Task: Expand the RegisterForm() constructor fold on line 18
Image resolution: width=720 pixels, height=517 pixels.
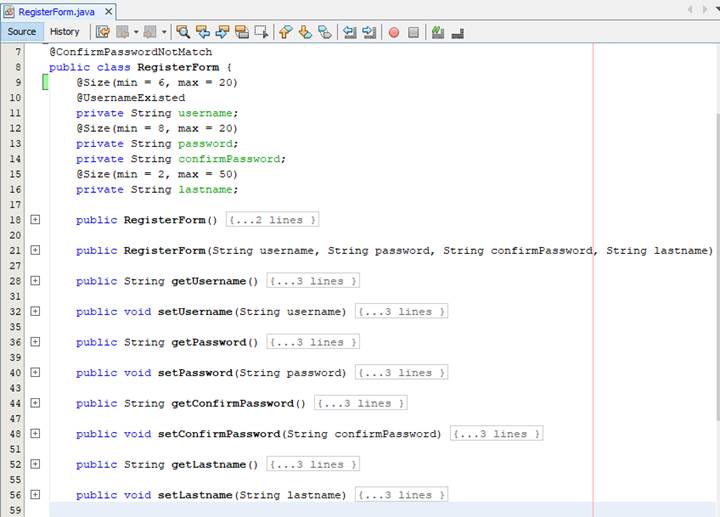Action: pos(35,219)
